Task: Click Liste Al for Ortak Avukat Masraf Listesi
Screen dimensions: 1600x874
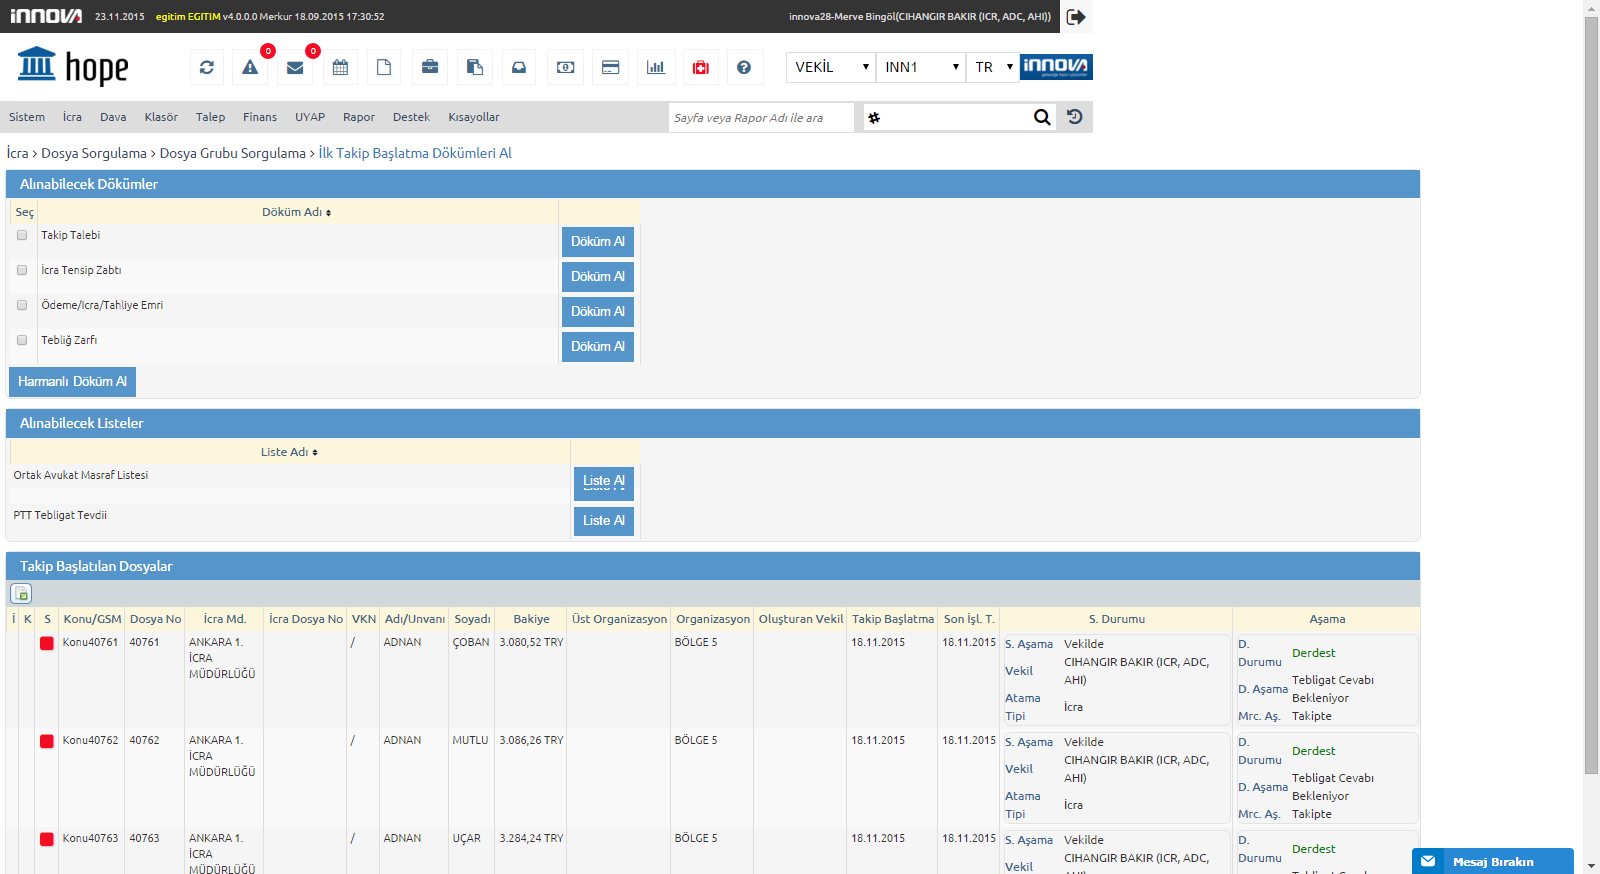Action: [604, 482]
